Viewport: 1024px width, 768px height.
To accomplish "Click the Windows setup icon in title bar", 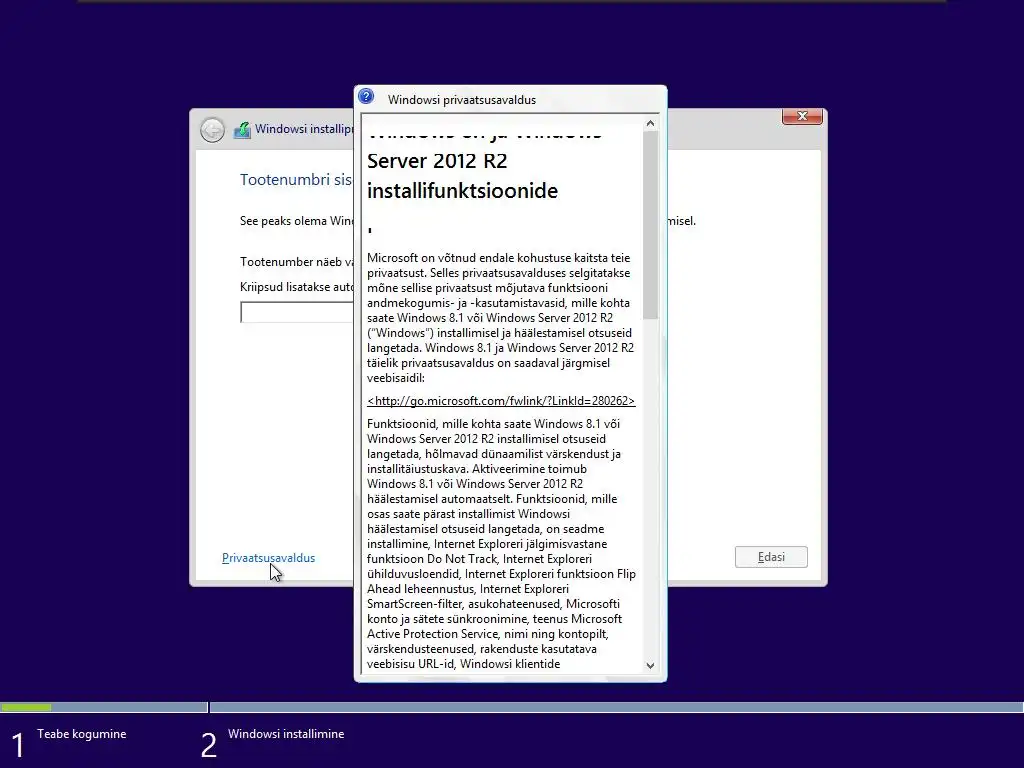I will [x=242, y=129].
